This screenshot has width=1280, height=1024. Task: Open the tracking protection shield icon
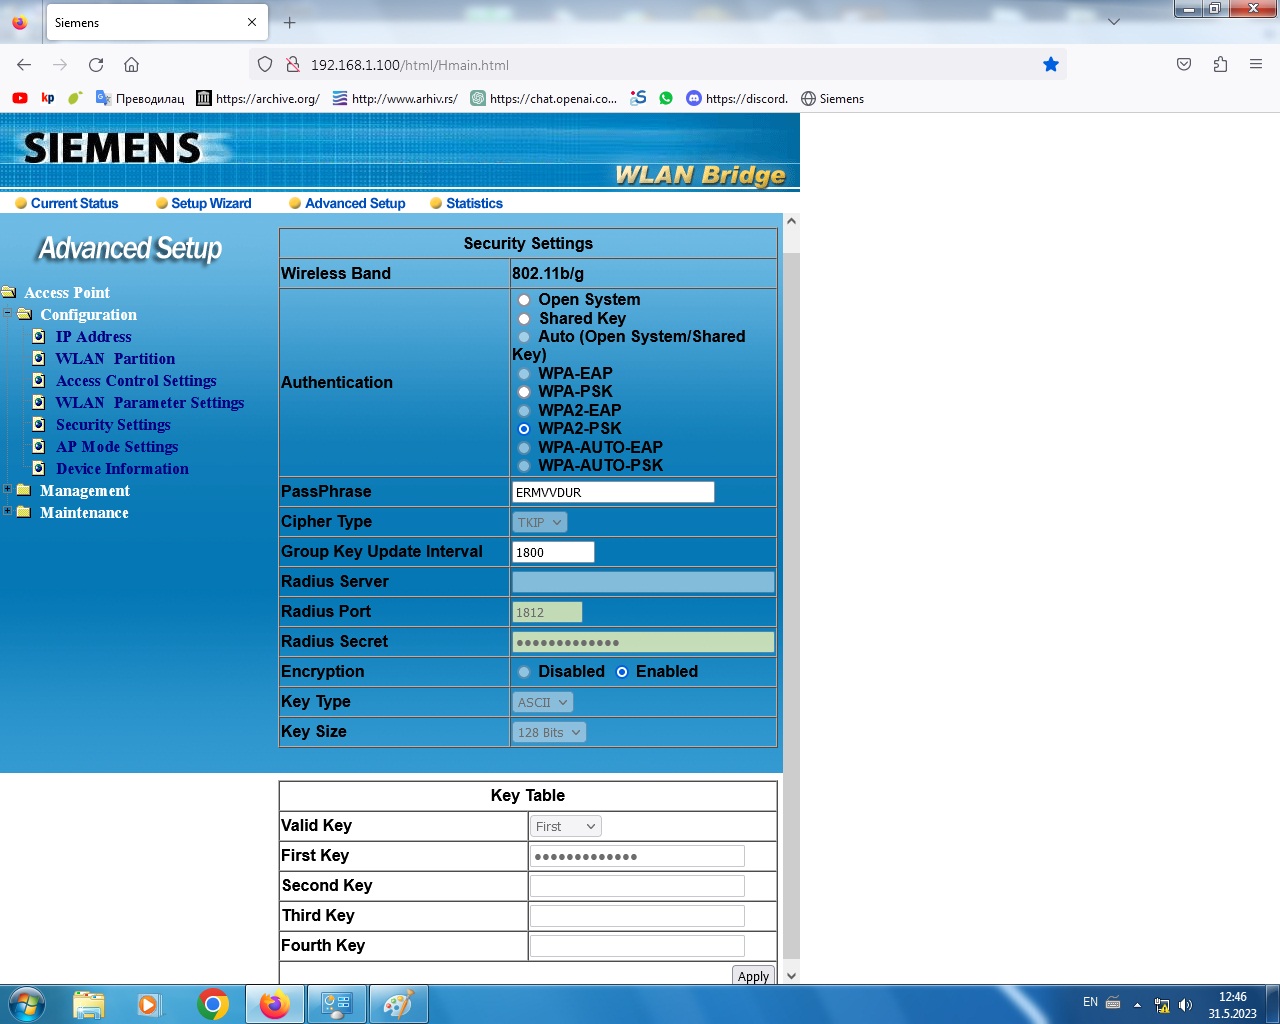[x=265, y=65]
